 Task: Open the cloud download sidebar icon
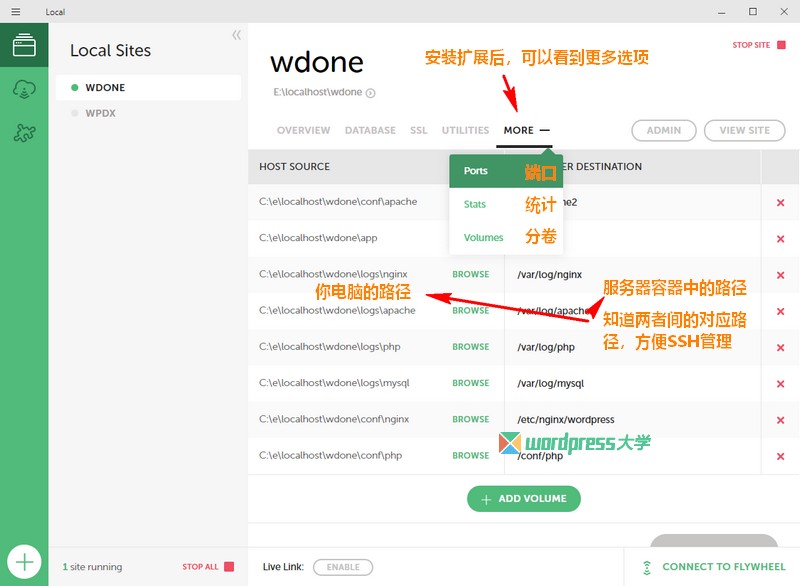[x=24, y=89]
